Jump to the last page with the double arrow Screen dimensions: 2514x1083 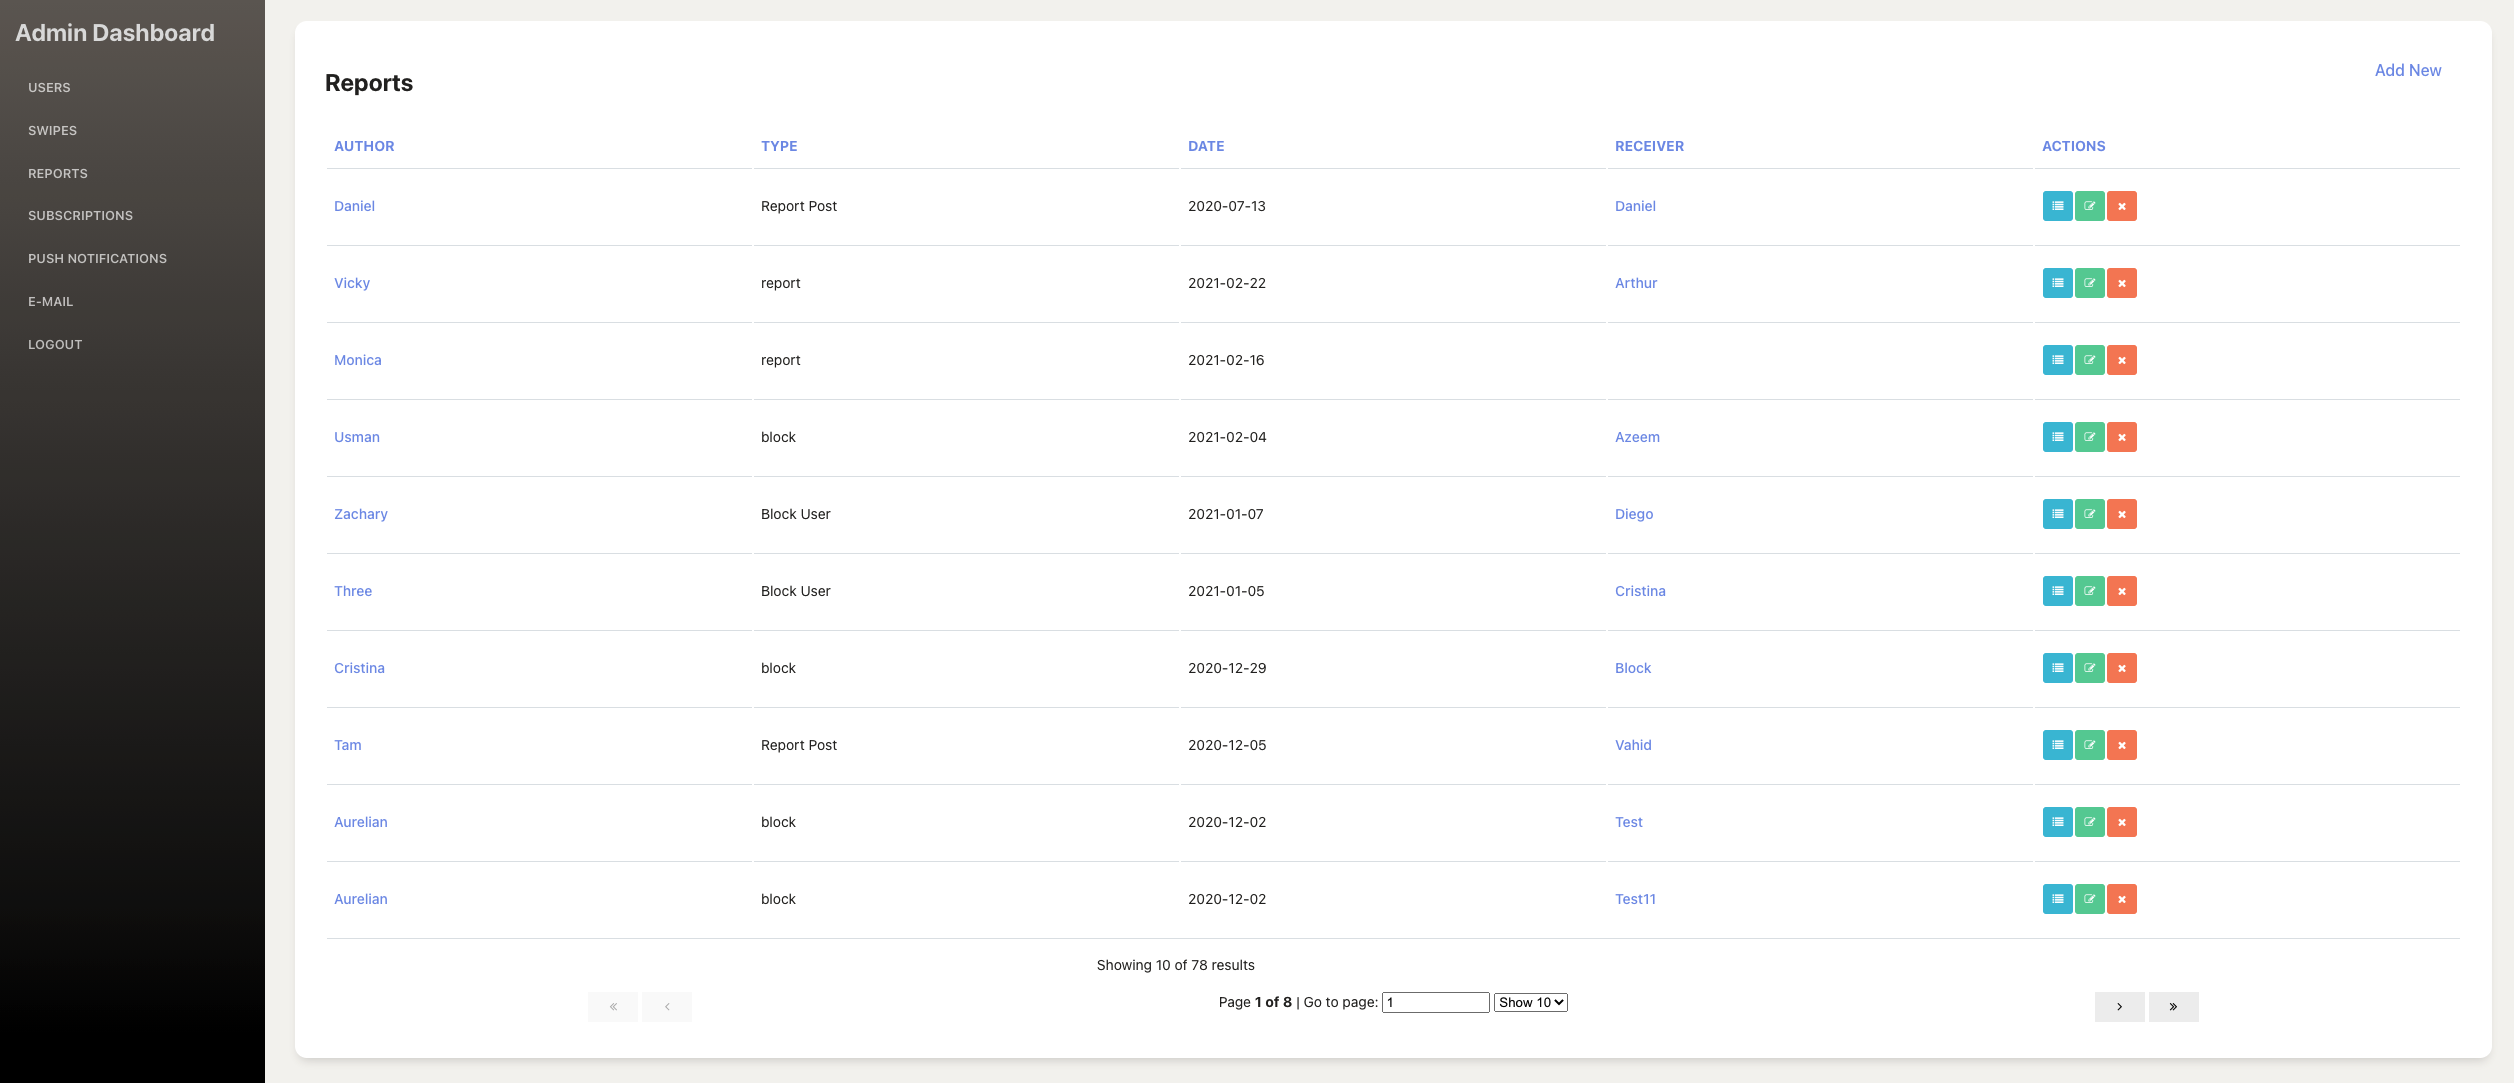(2173, 1006)
